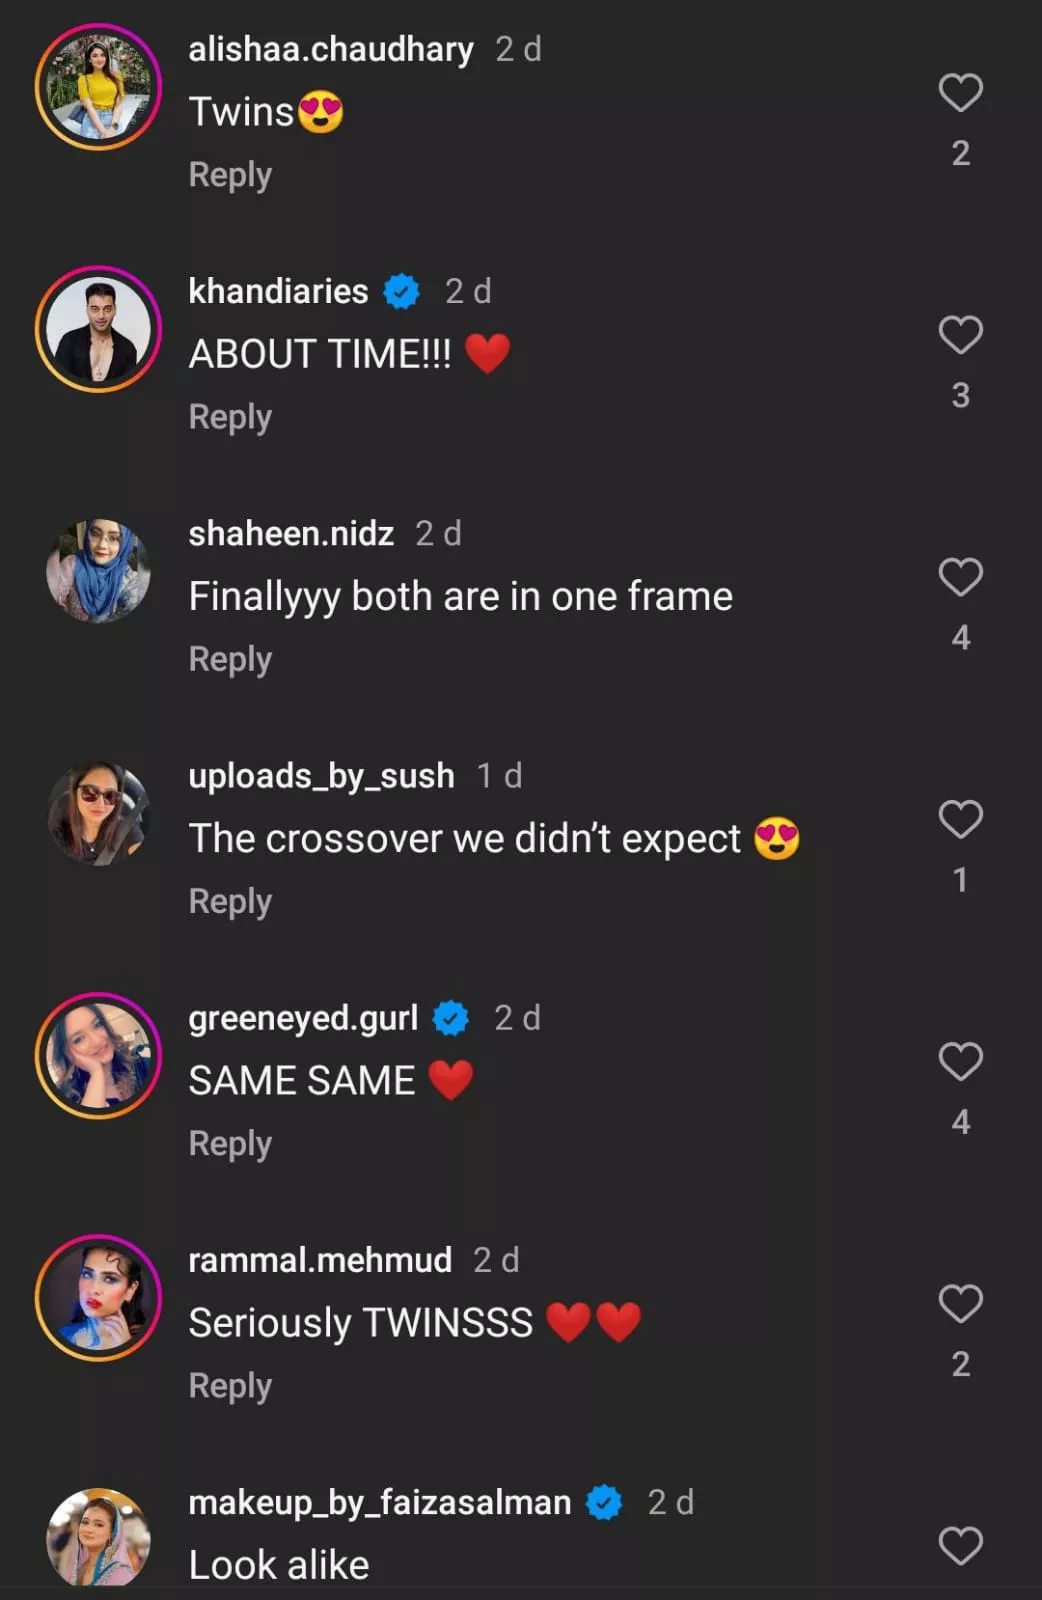Like greeneyed.gurl's SAME SAME comment

pyautogui.click(x=960, y=1061)
